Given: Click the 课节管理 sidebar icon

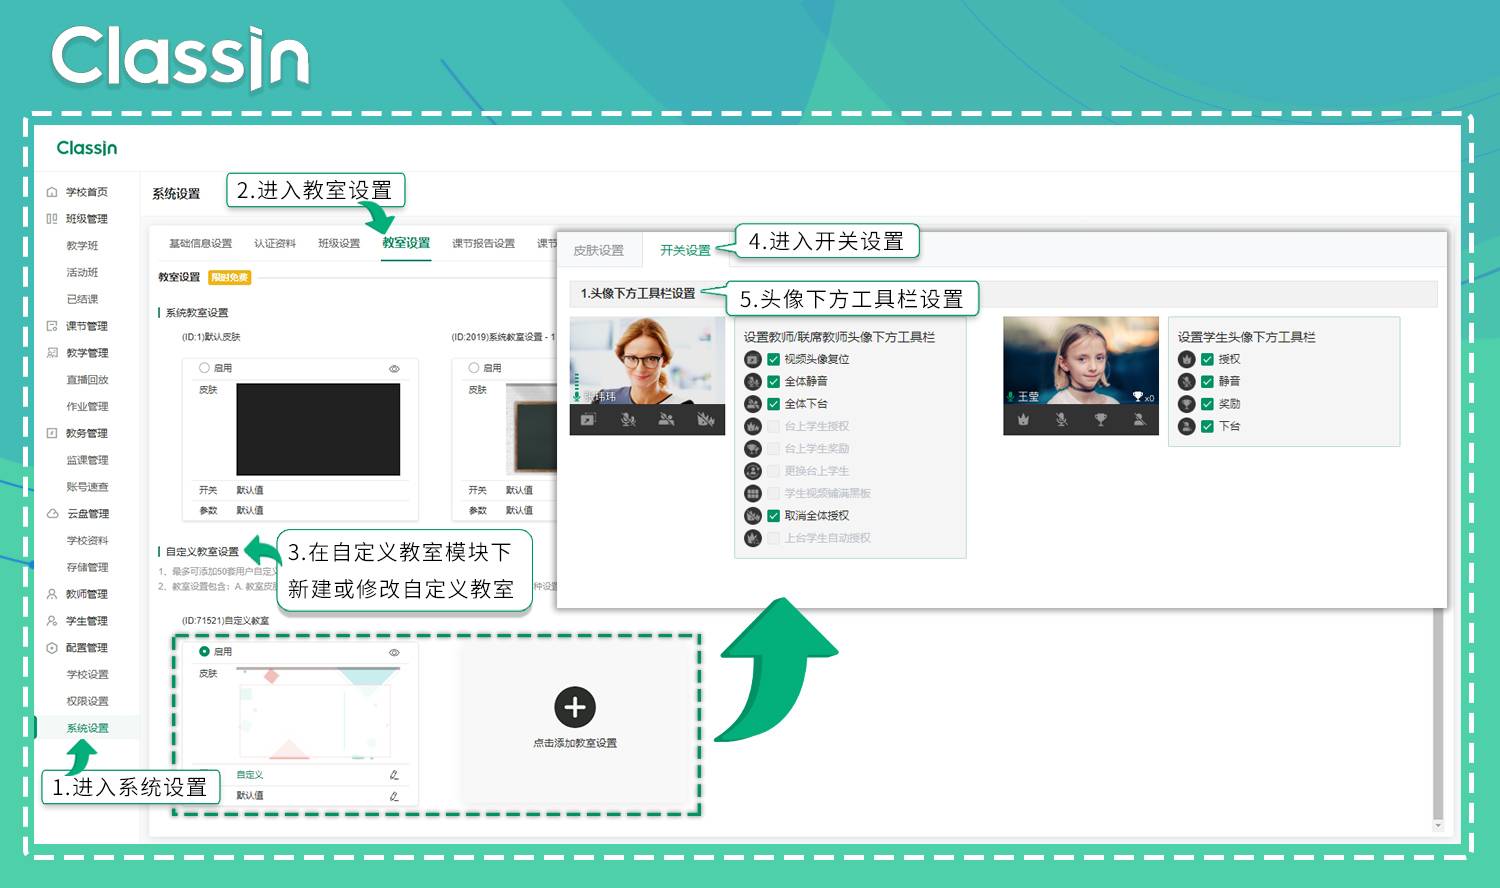Looking at the screenshot, I should (x=52, y=326).
